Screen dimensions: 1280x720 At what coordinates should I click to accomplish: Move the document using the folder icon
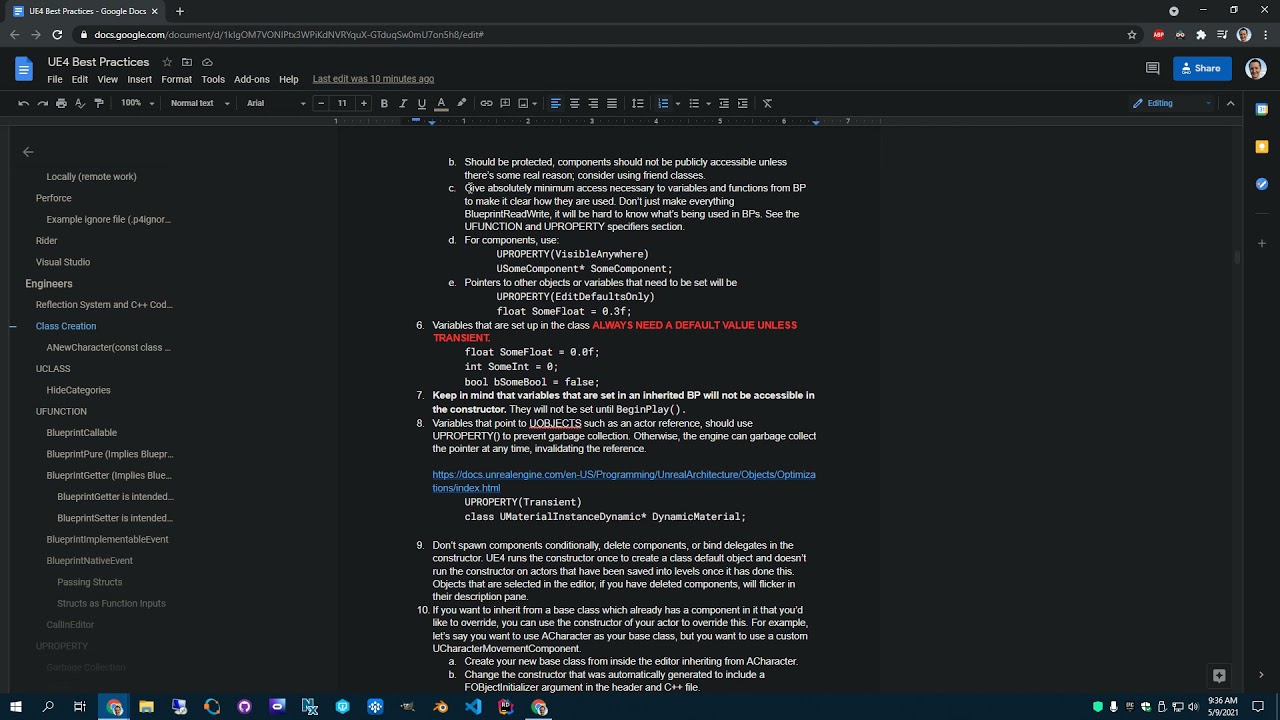coord(187,62)
